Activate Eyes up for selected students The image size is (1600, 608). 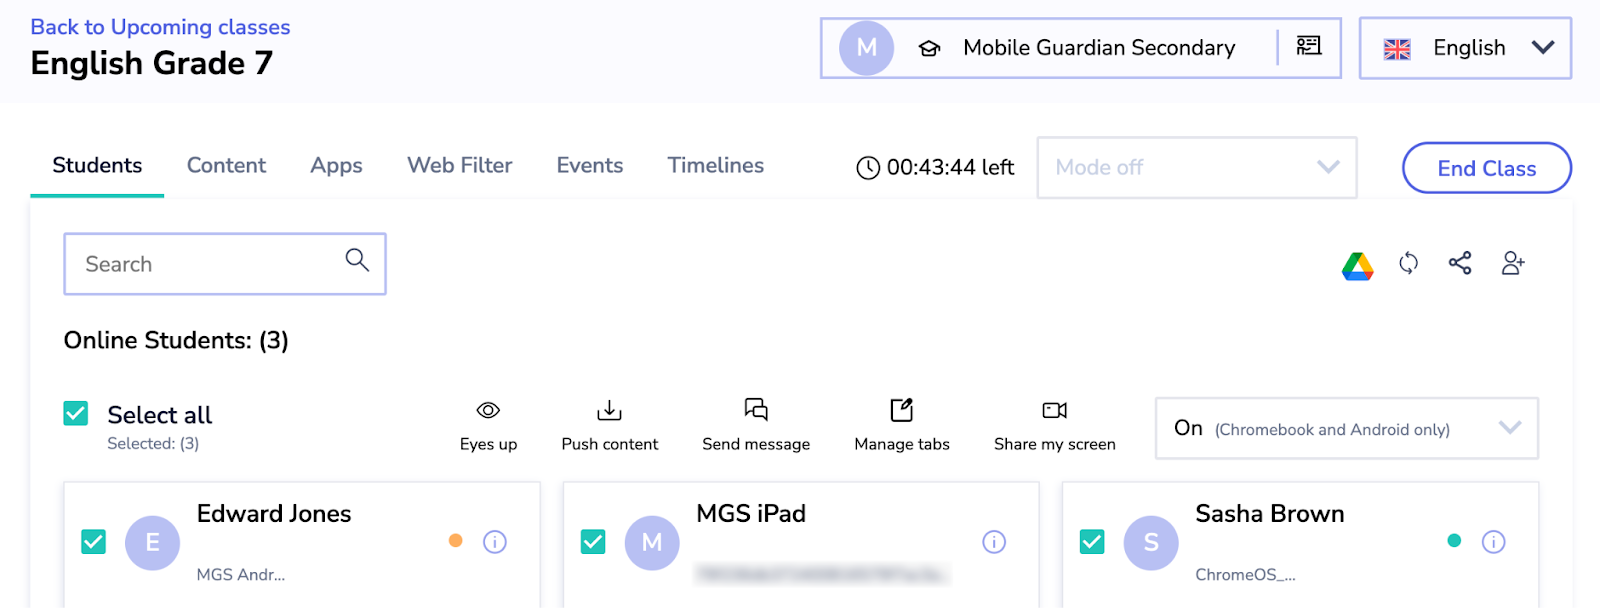pyautogui.click(x=488, y=425)
